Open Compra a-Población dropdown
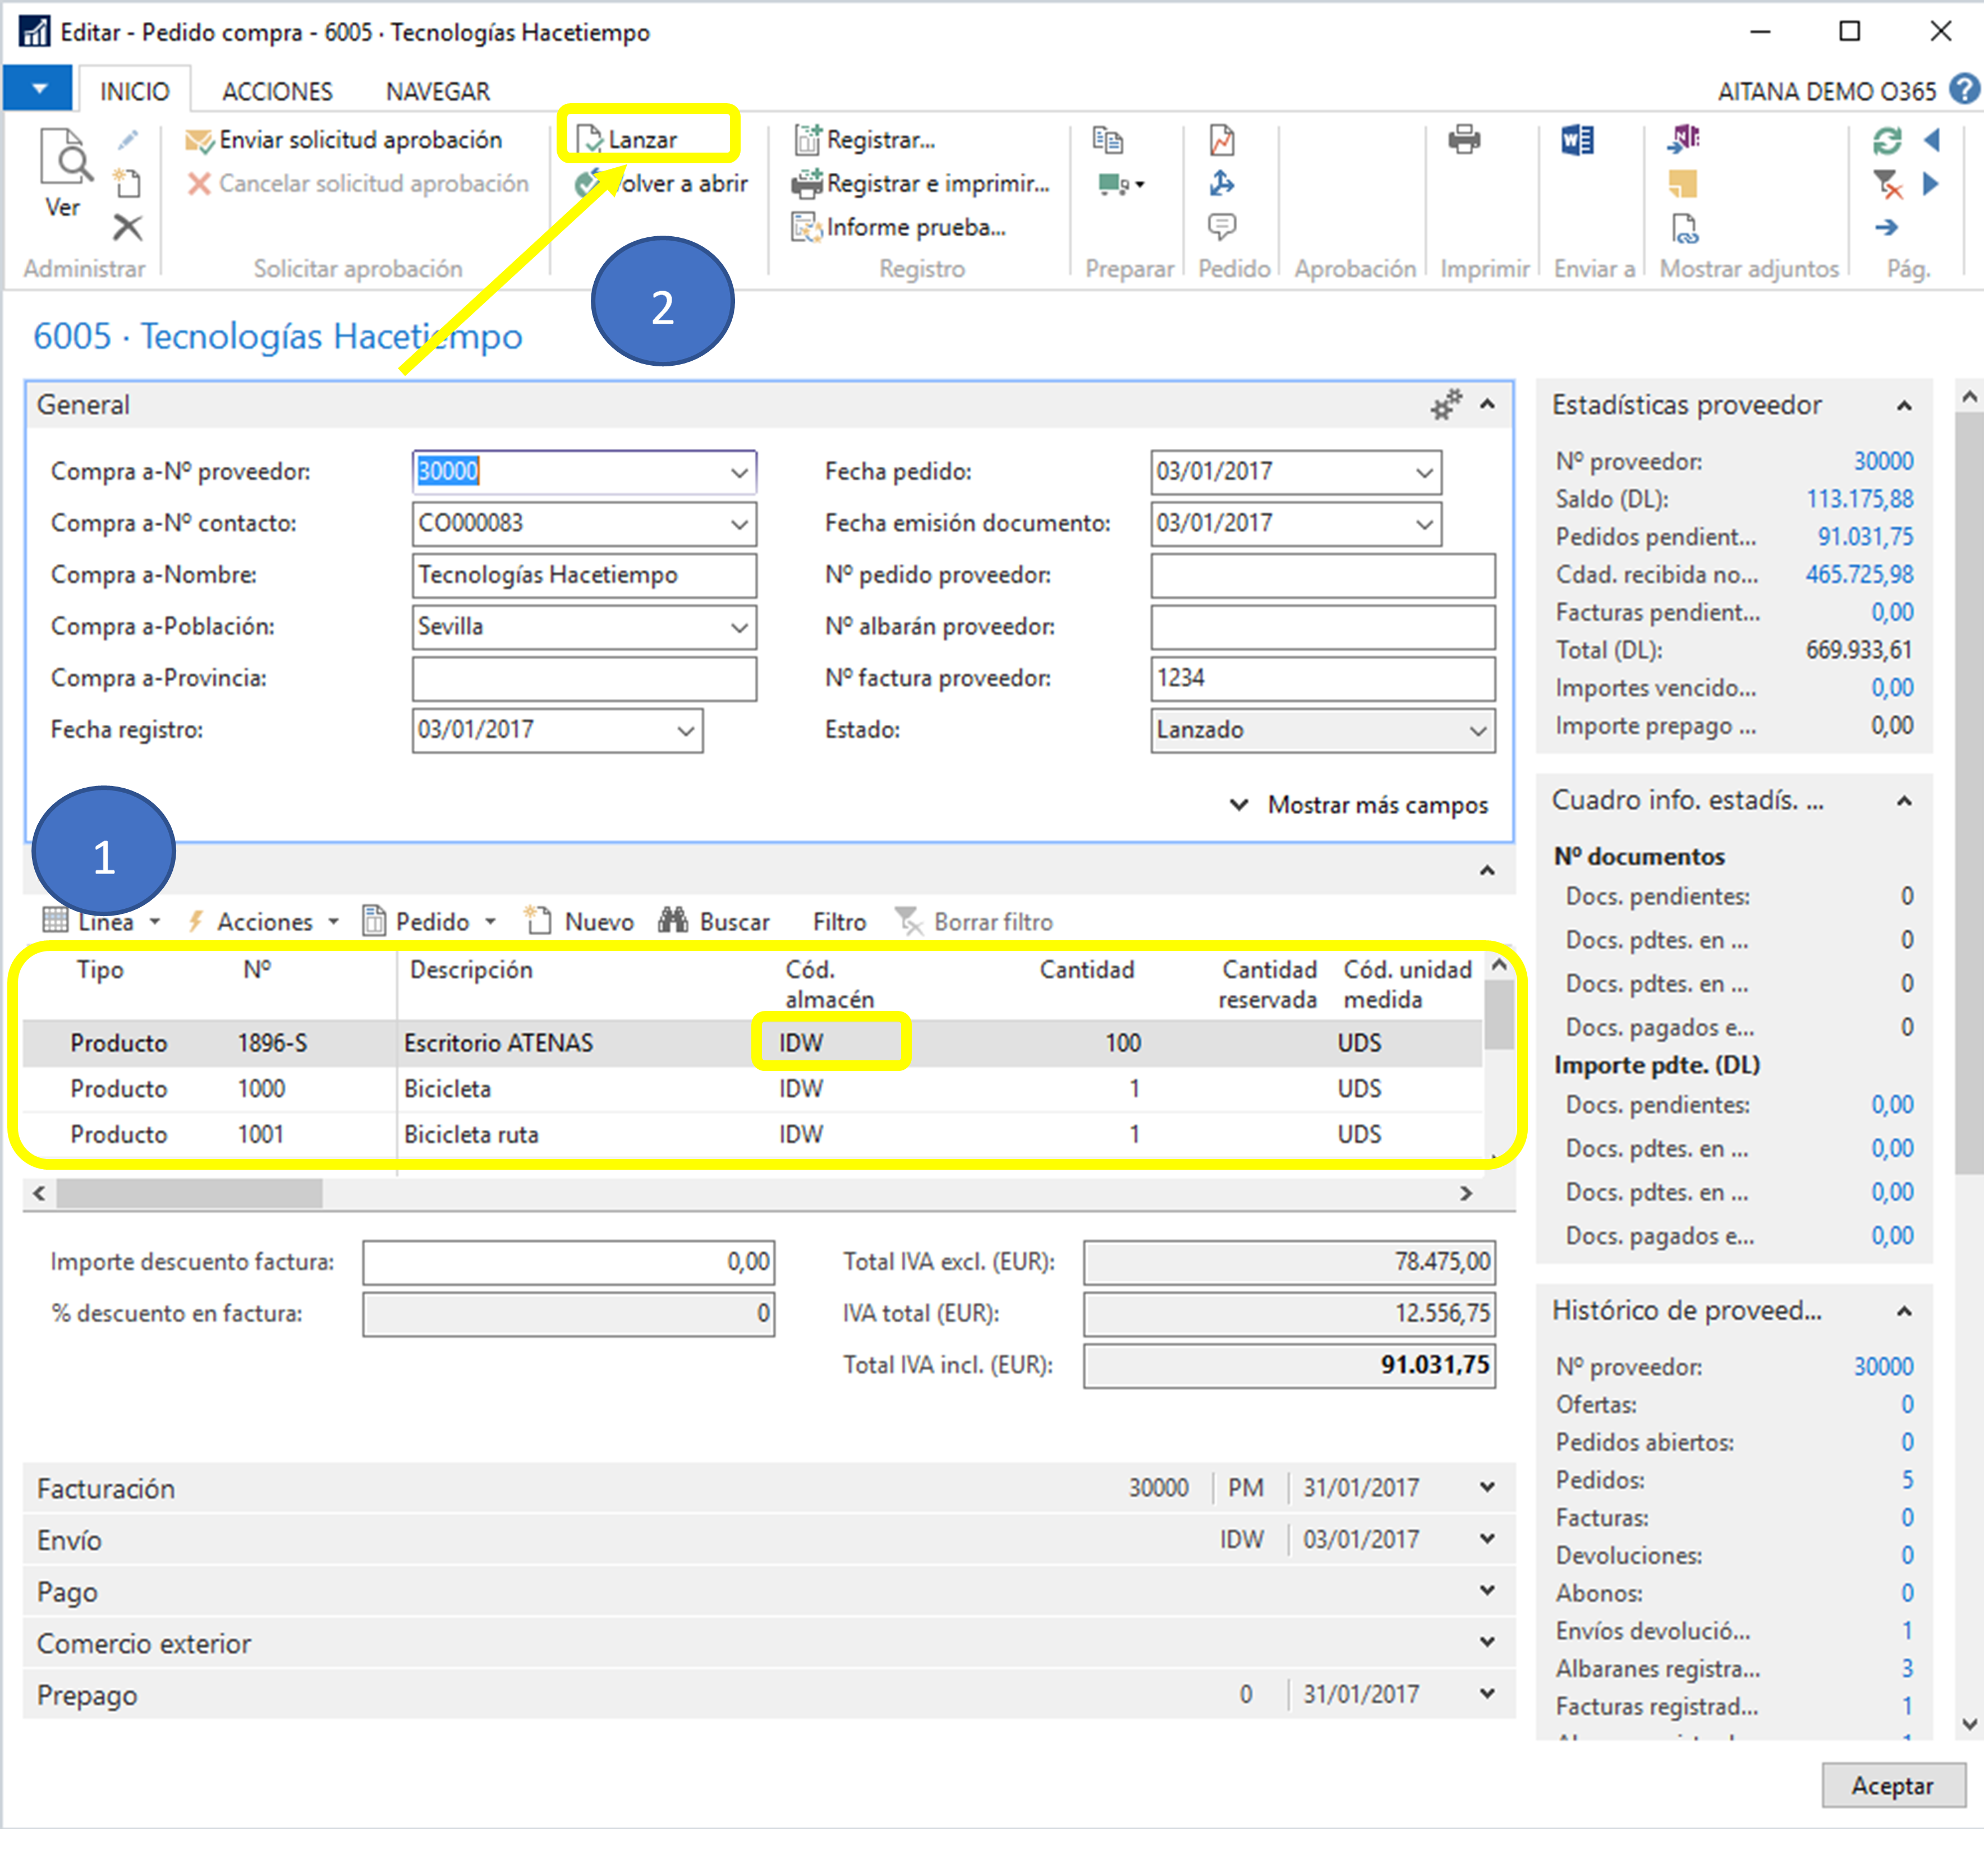This screenshot has height=1876, width=1984. click(739, 628)
